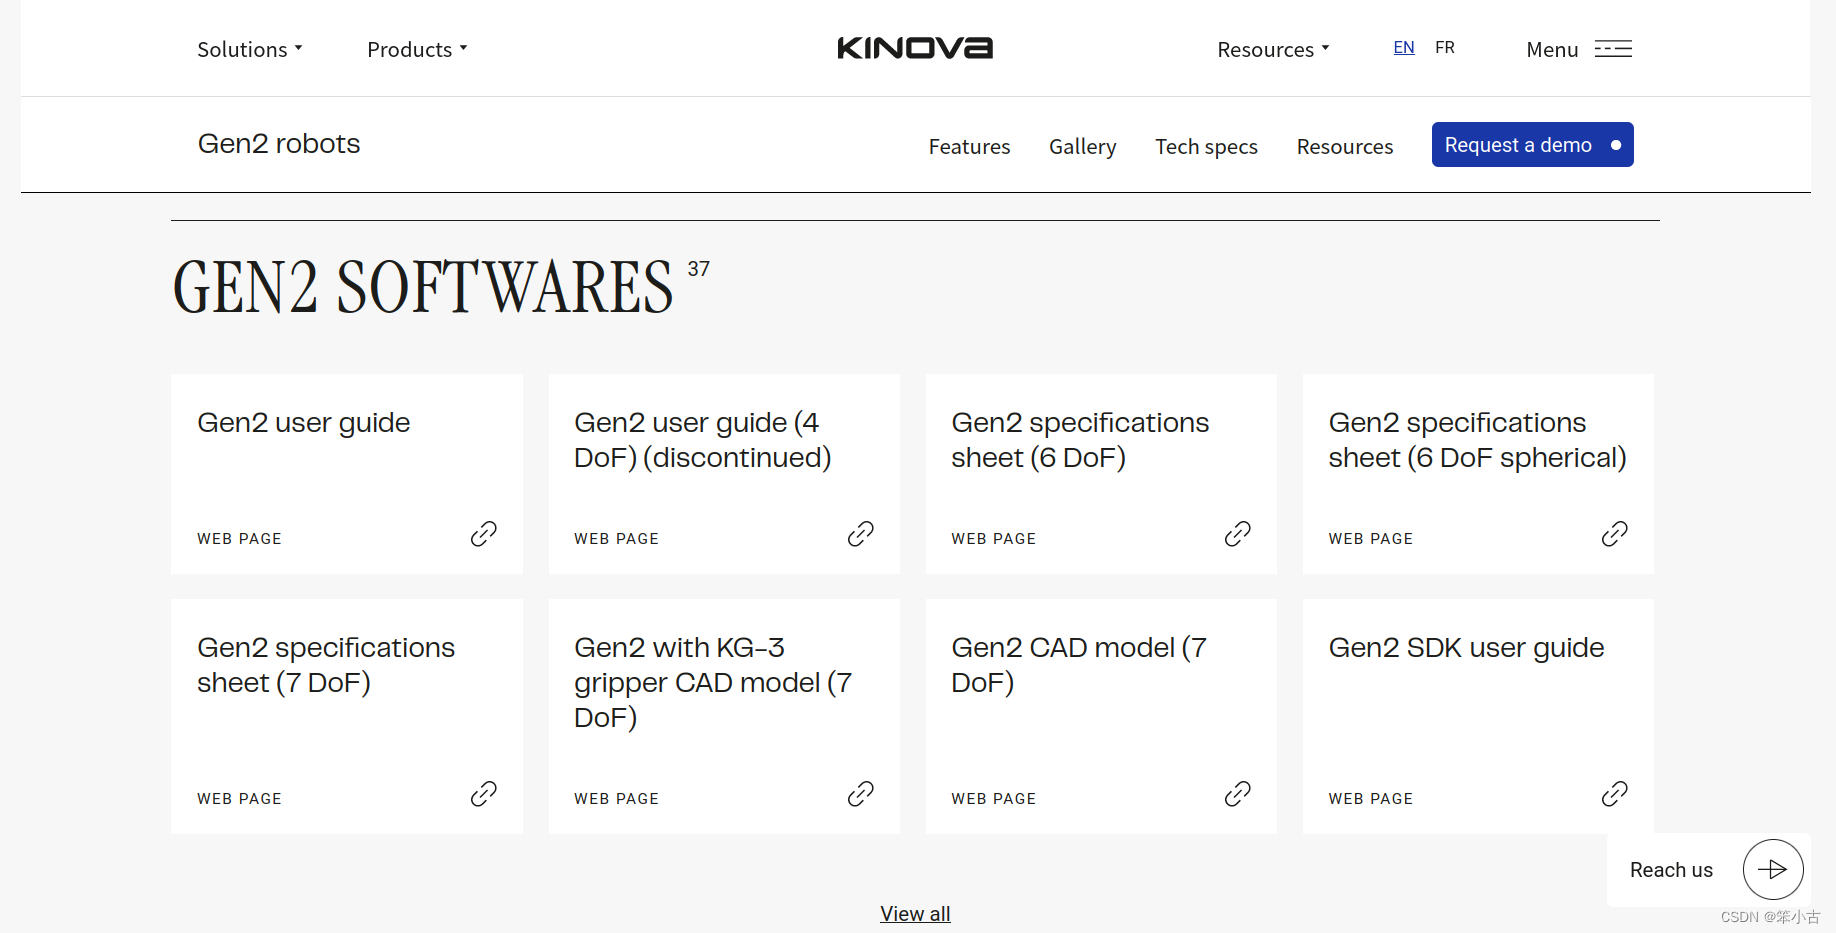Open Gen2 SDK user guide title
The width and height of the screenshot is (1836, 933).
pyautogui.click(x=1466, y=648)
